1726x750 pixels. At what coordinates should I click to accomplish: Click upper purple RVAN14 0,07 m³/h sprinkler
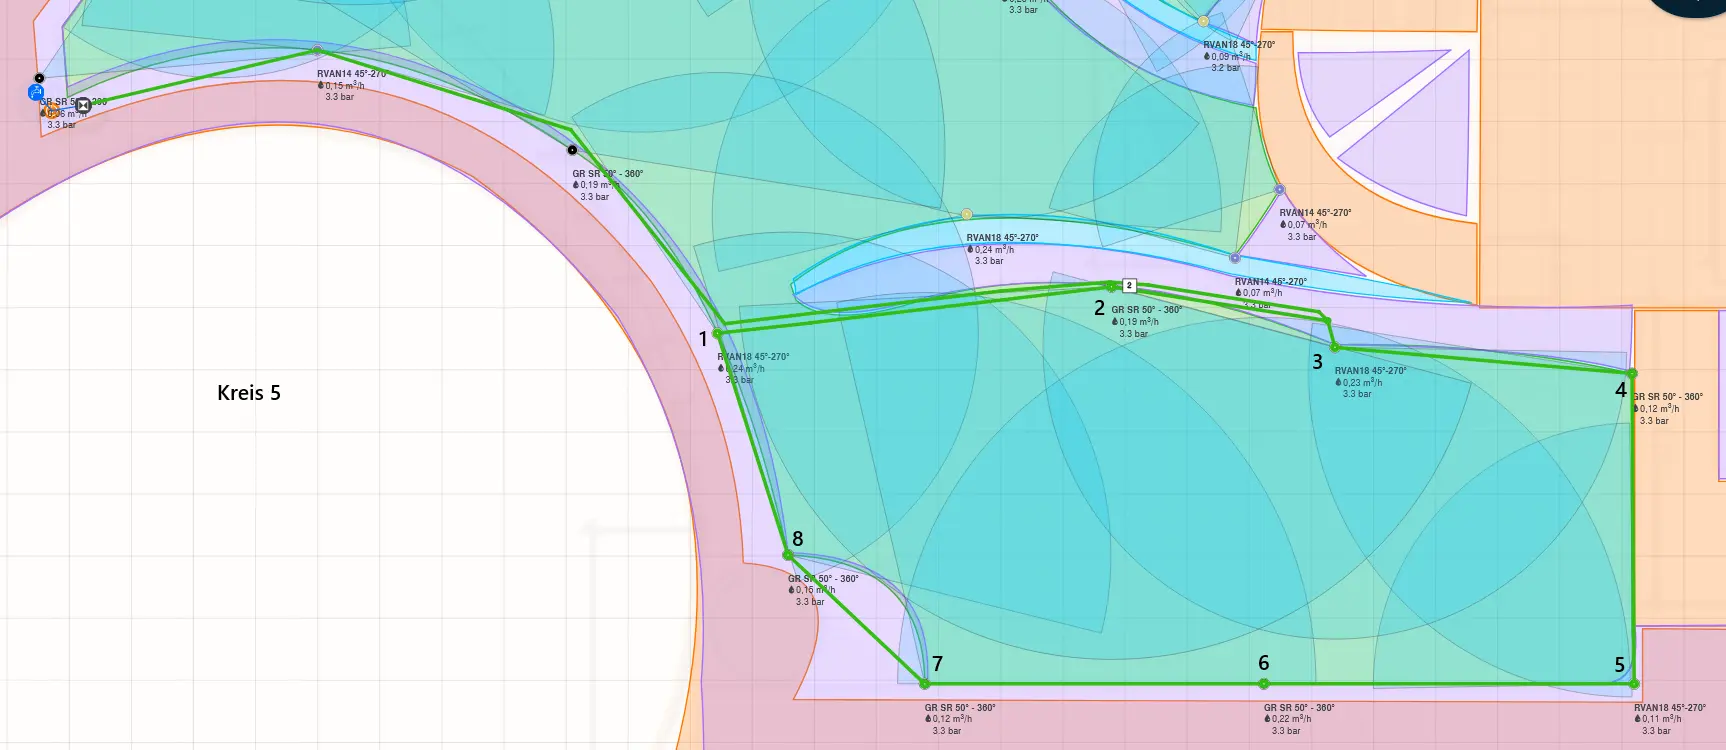pyautogui.click(x=1279, y=189)
